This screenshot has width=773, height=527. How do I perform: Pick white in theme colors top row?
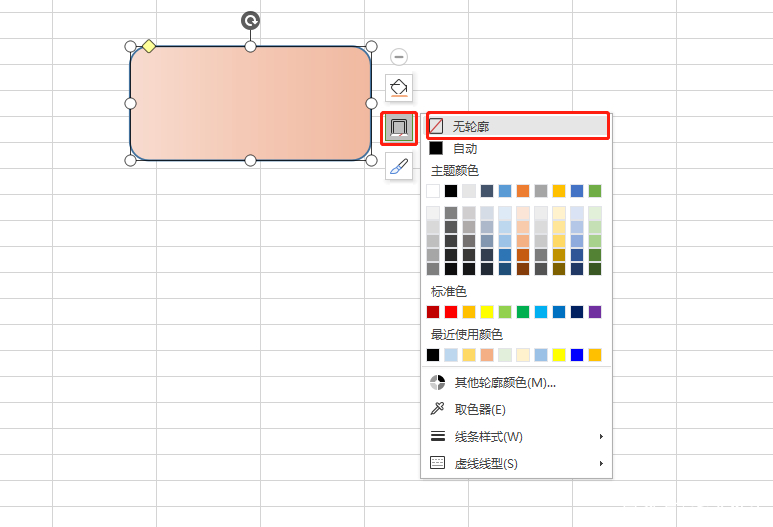pos(433,191)
